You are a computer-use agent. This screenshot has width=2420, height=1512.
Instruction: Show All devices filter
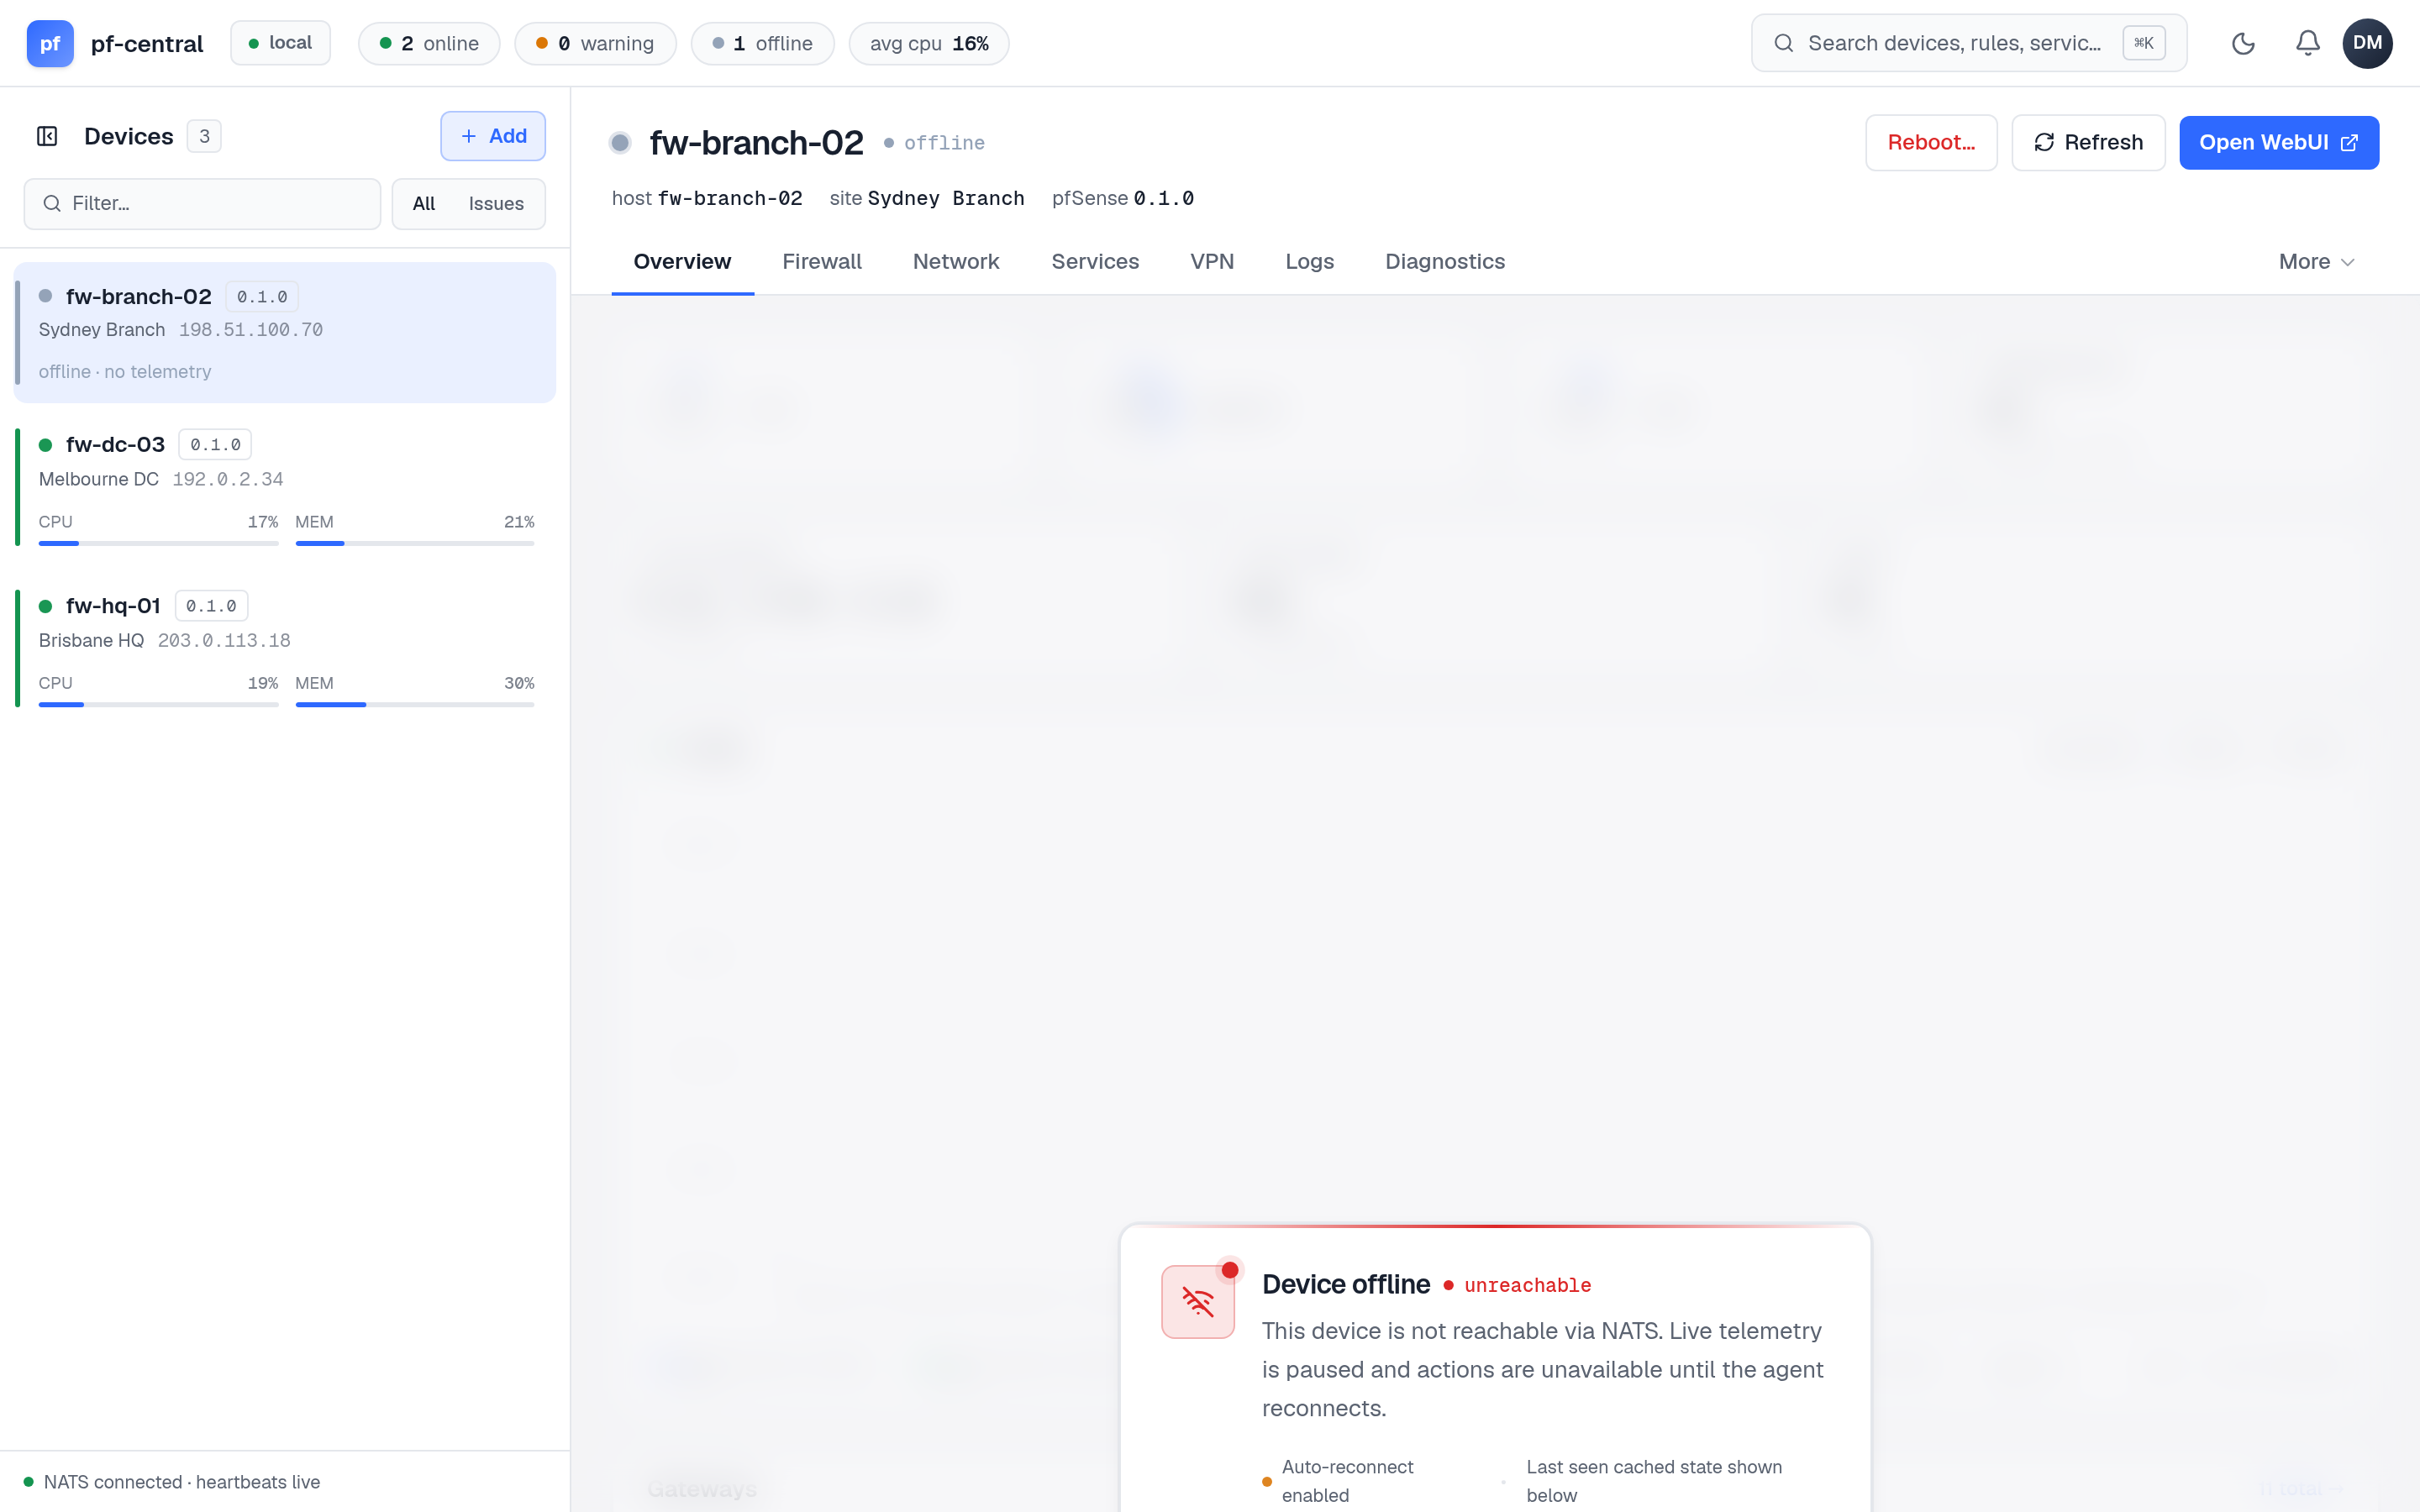pyautogui.click(x=424, y=203)
